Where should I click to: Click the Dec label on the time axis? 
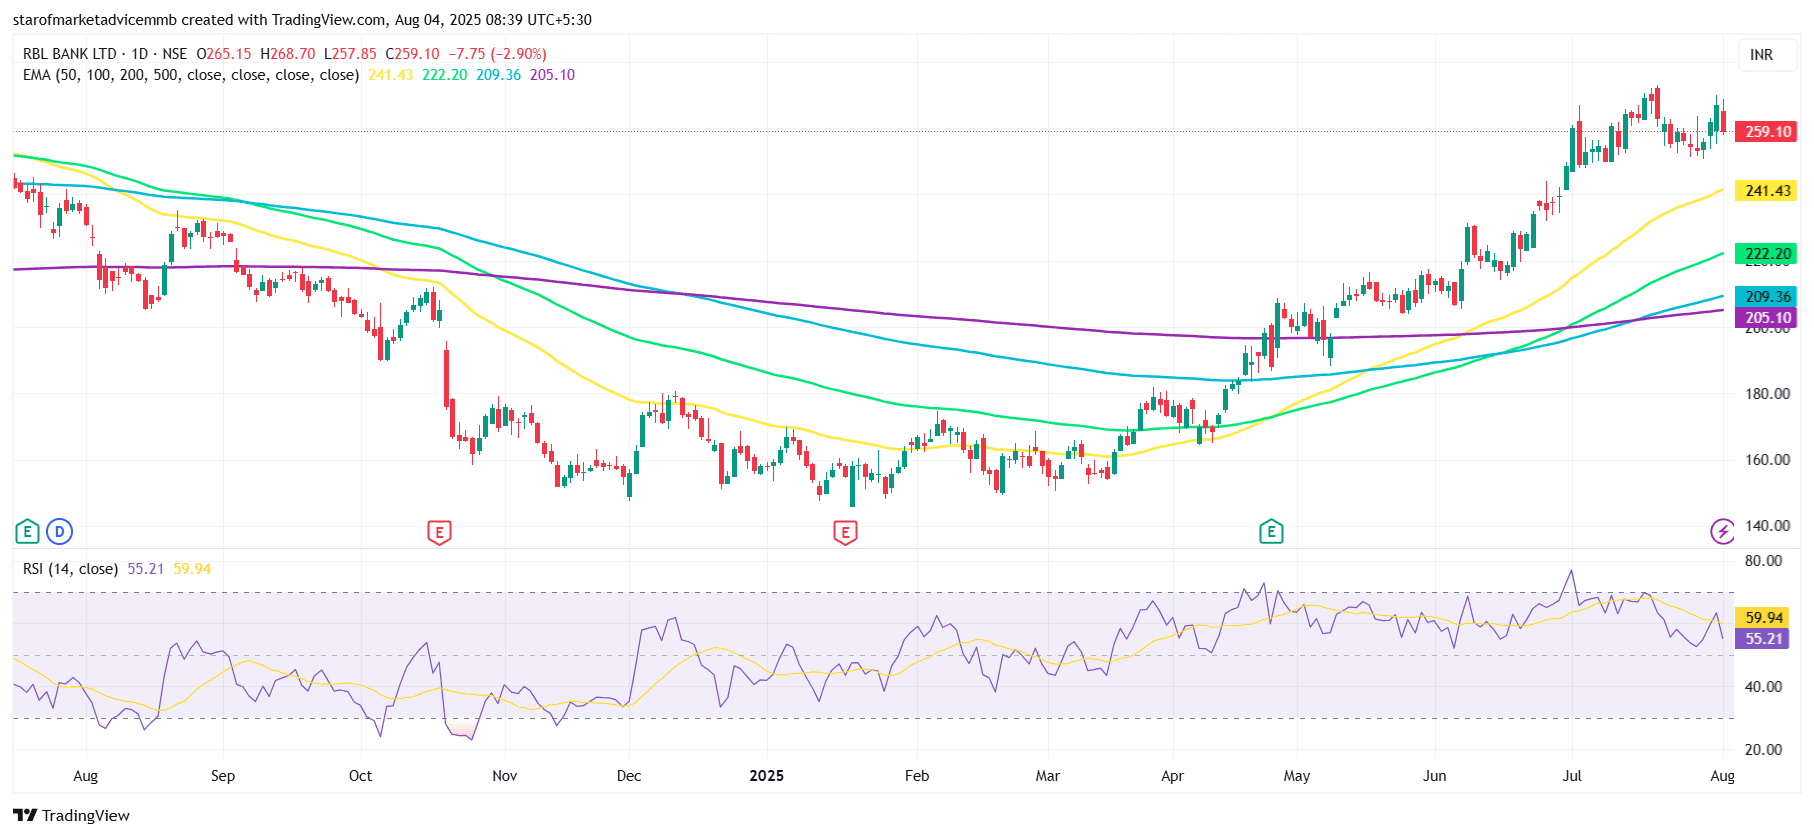(629, 776)
